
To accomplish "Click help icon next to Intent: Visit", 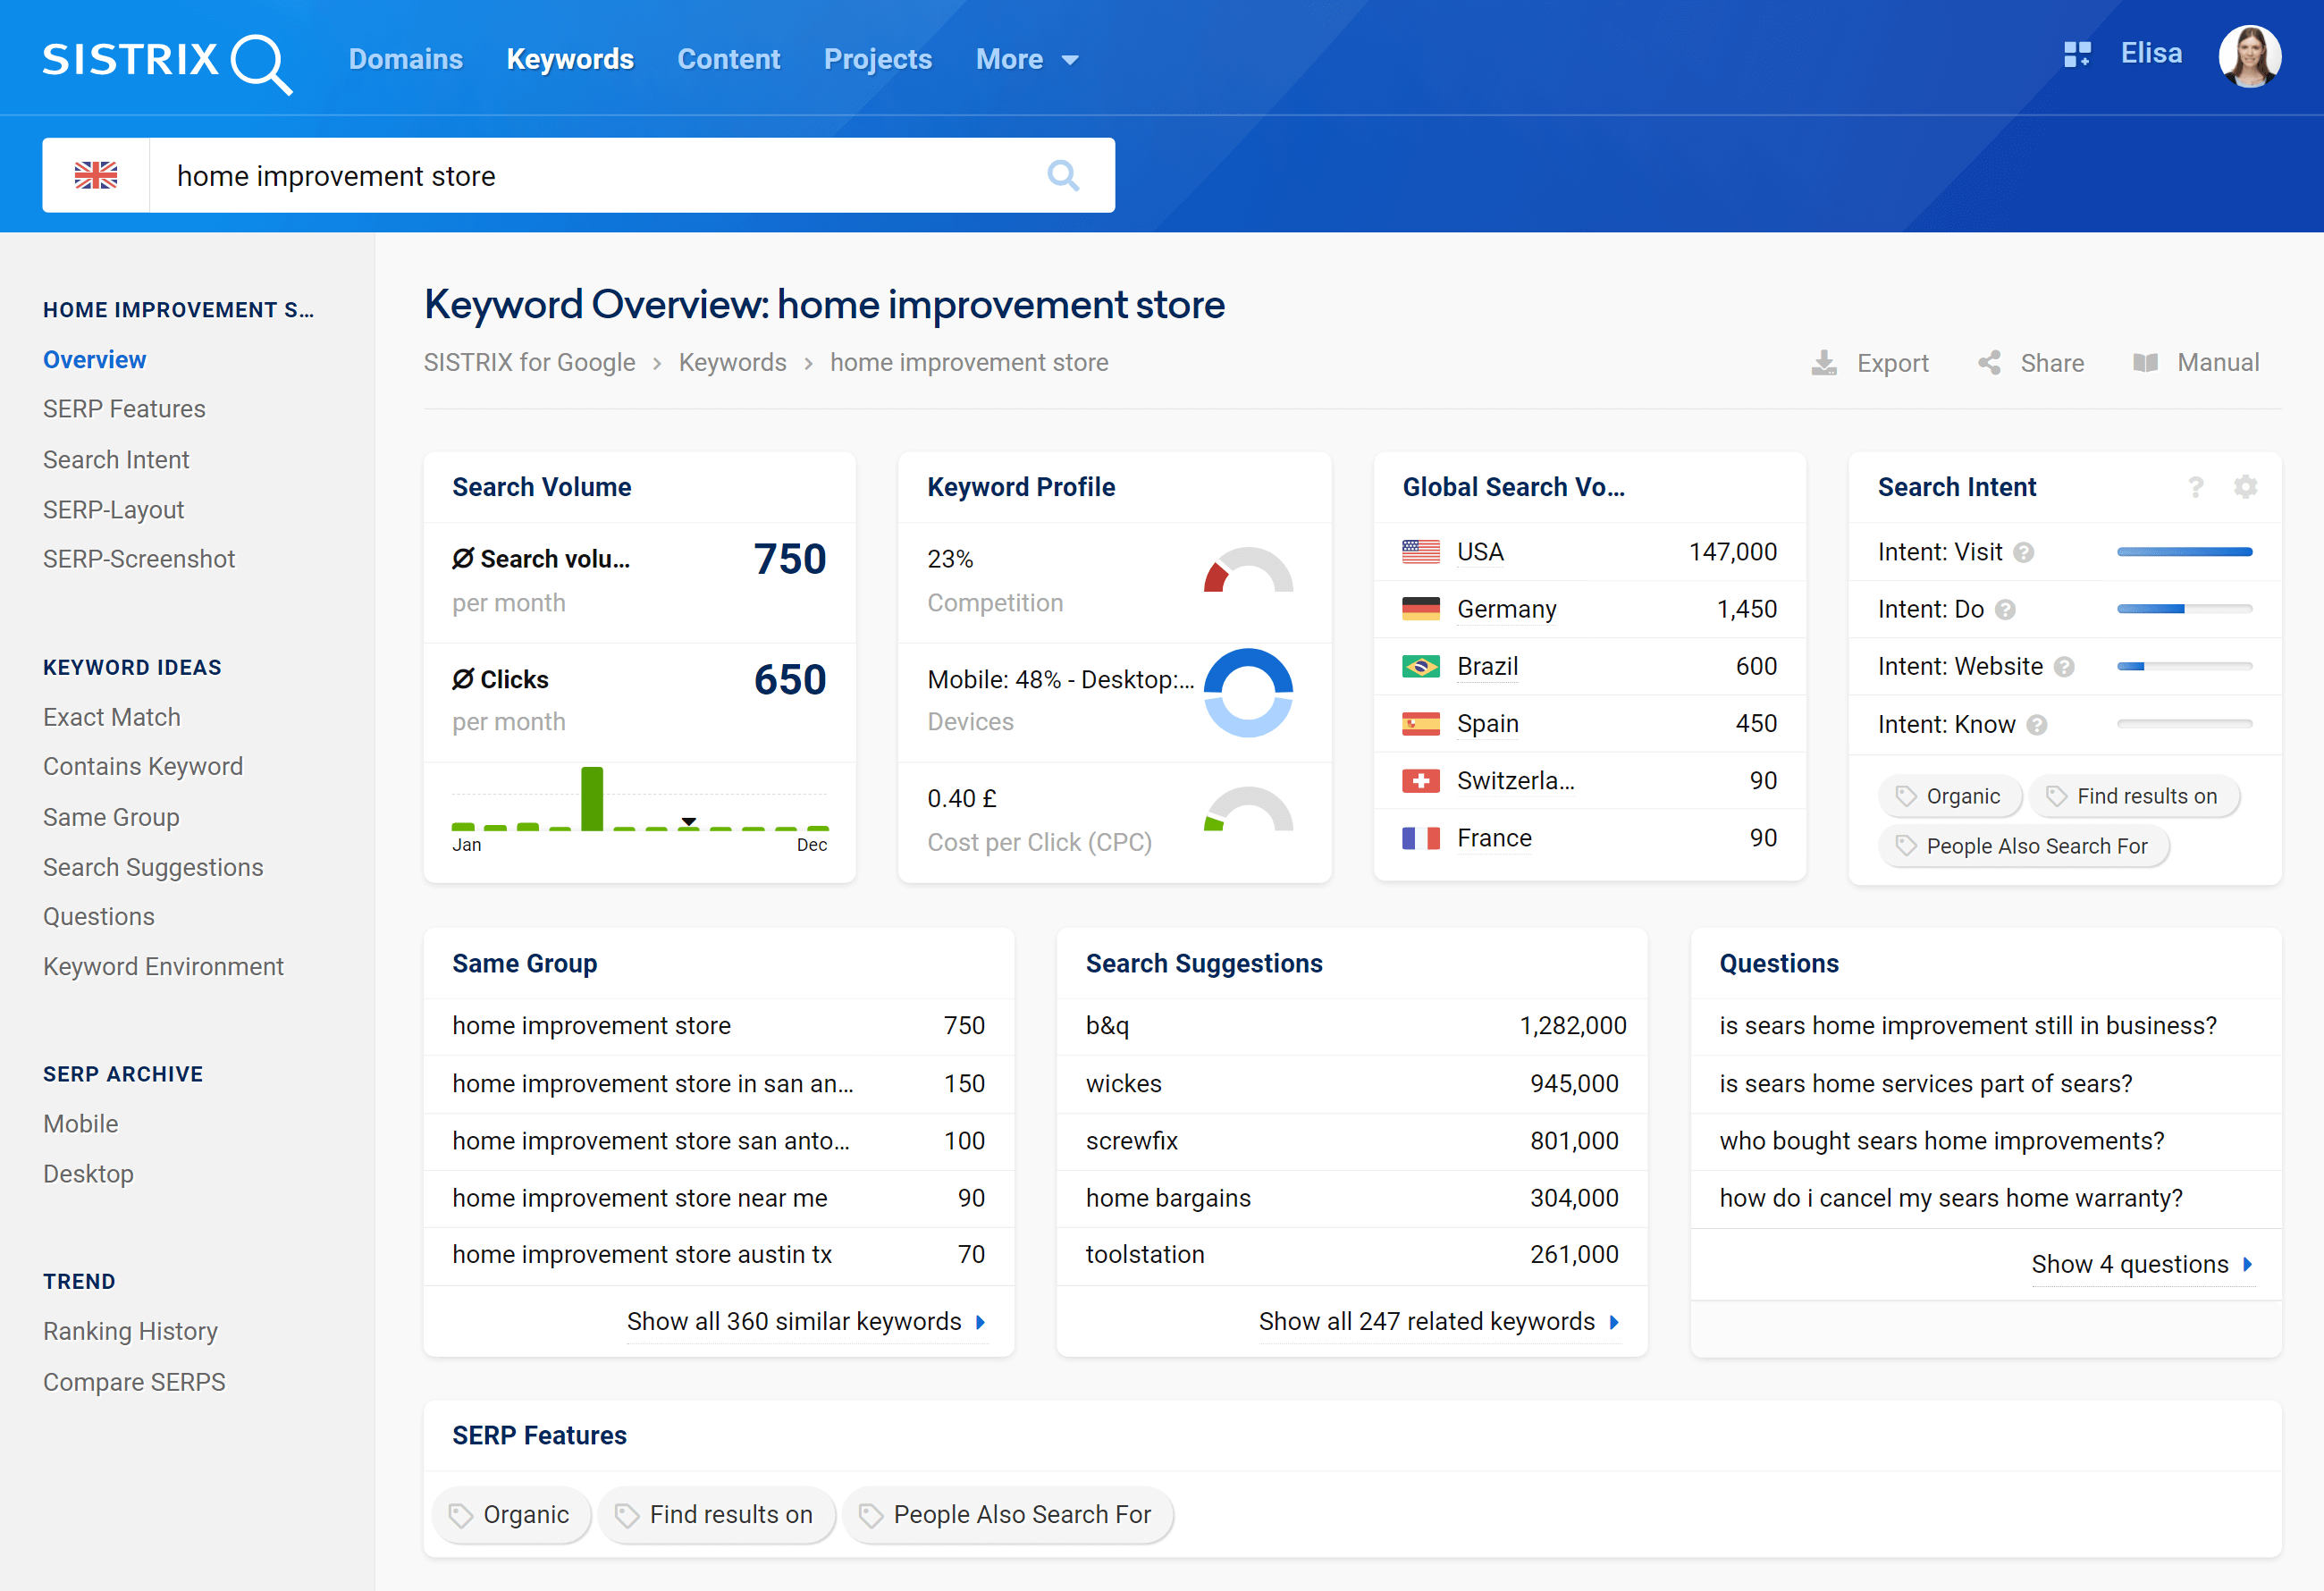I will pos(2023,553).
